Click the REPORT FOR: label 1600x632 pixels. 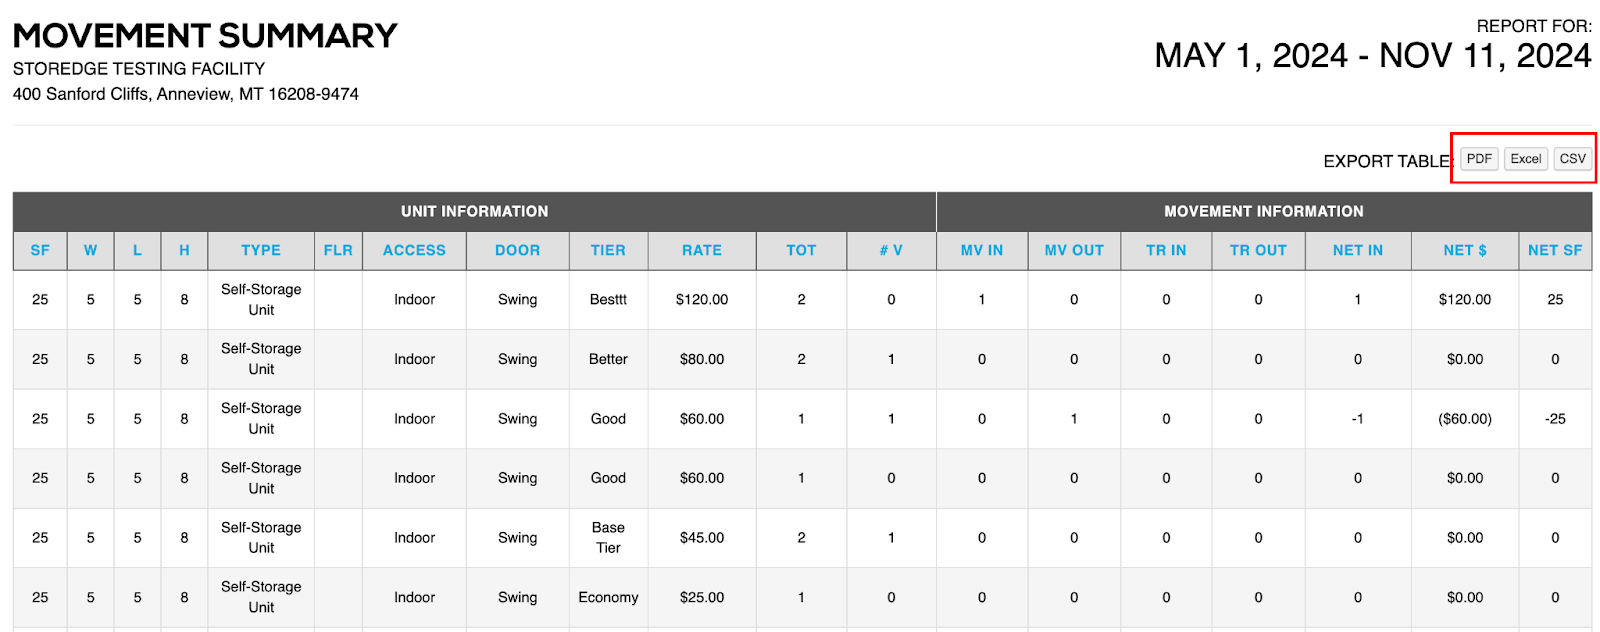(x=1534, y=27)
